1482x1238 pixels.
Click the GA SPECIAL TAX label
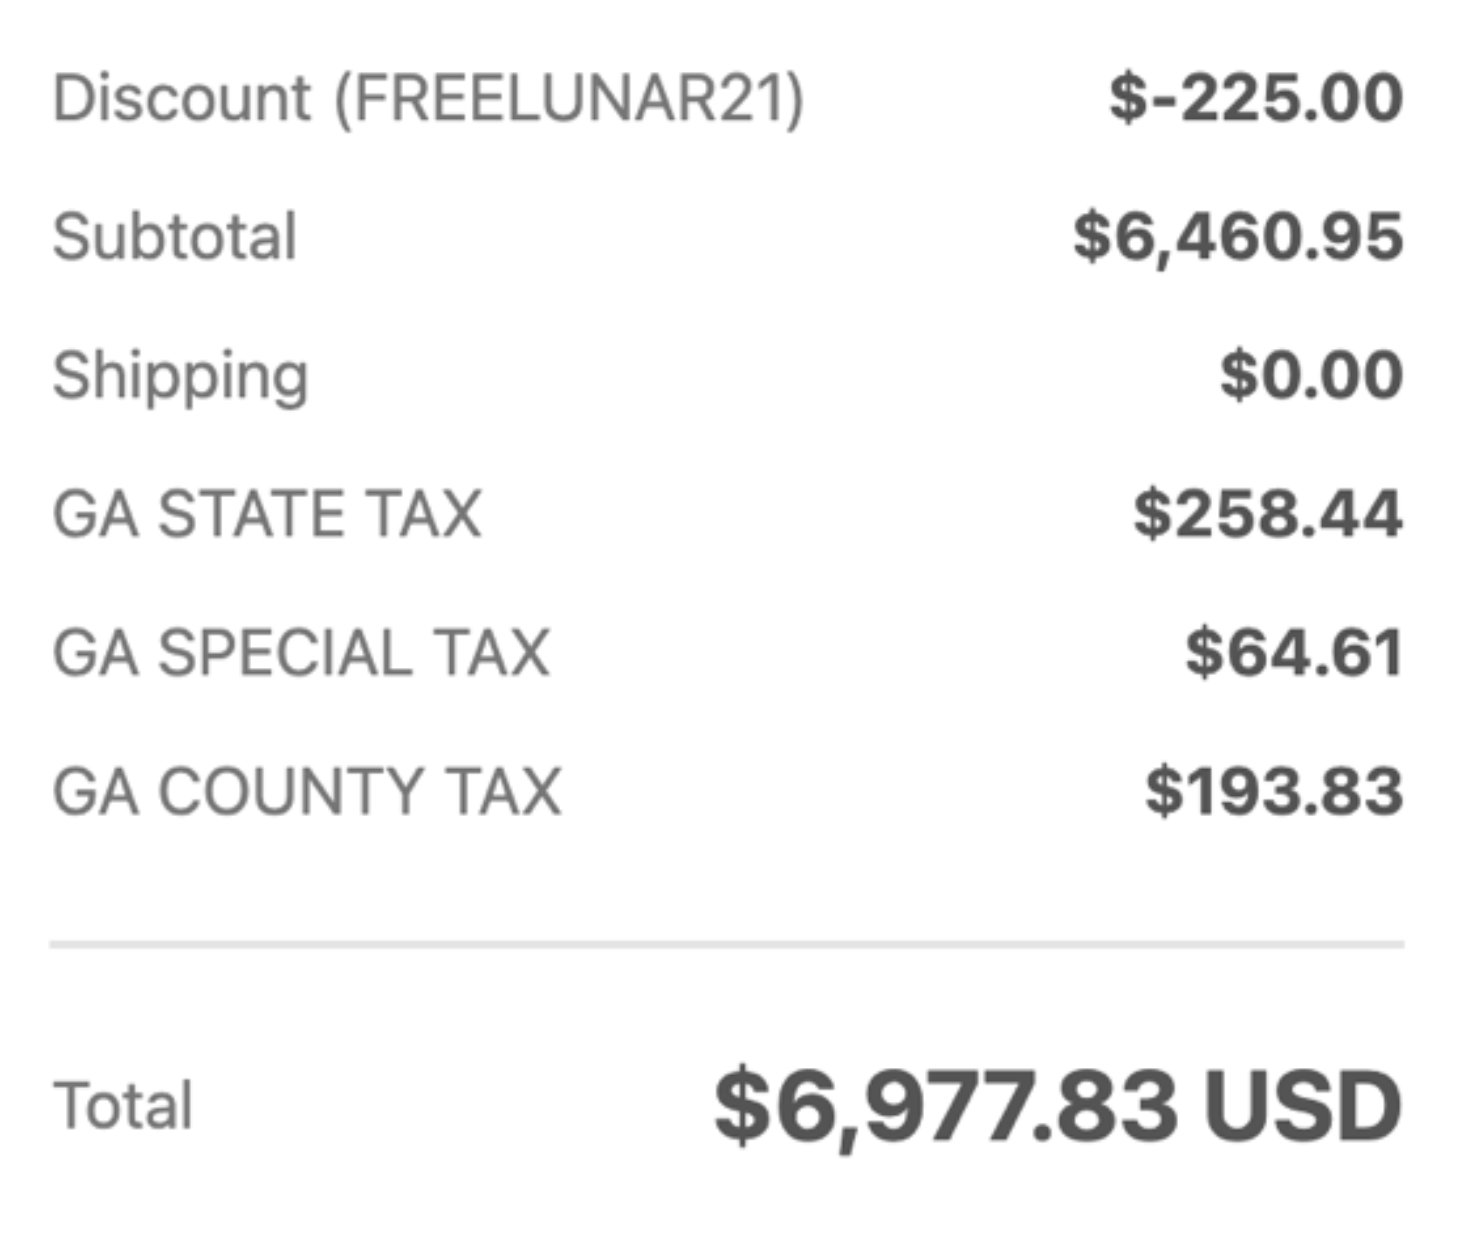(301, 653)
